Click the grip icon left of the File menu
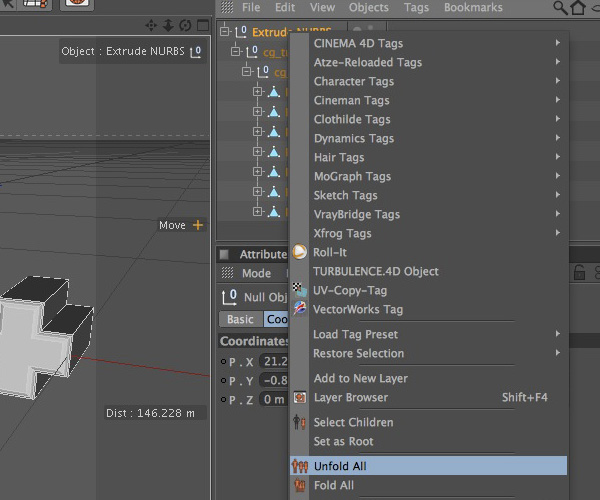 coord(227,7)
